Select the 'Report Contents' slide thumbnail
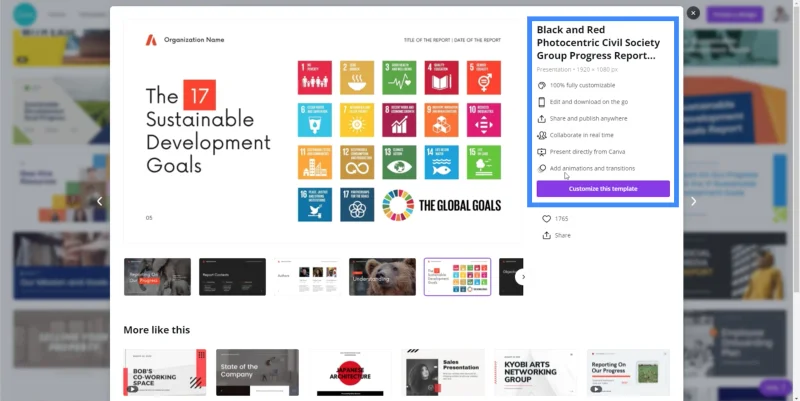This screenshot has width=800, height=401. click(232, 277)
